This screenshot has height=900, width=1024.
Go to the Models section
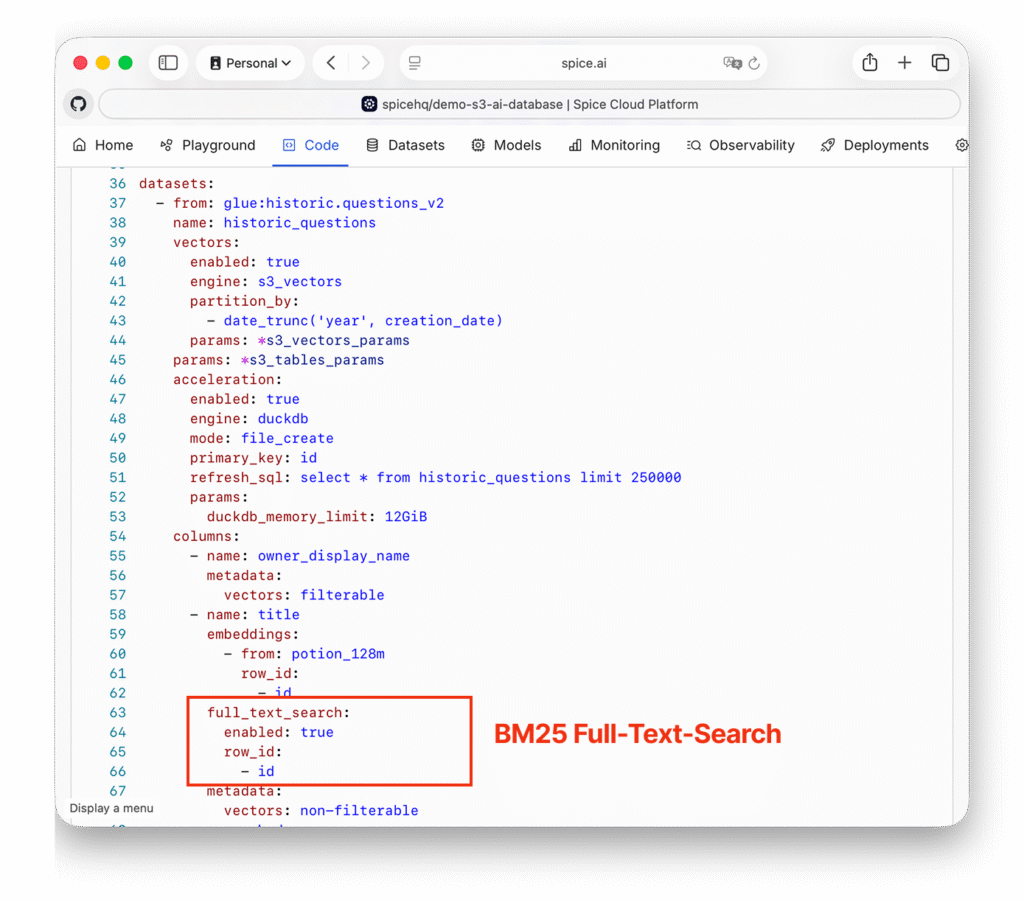[506, 145]
